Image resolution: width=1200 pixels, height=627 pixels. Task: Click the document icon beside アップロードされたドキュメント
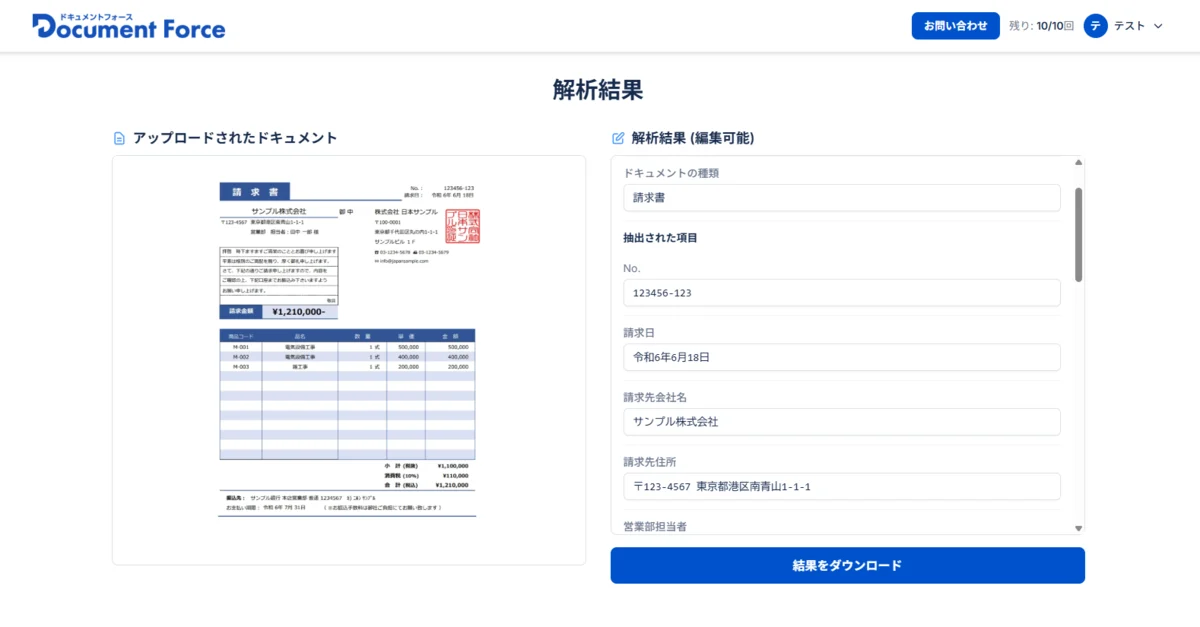[119, 138]
